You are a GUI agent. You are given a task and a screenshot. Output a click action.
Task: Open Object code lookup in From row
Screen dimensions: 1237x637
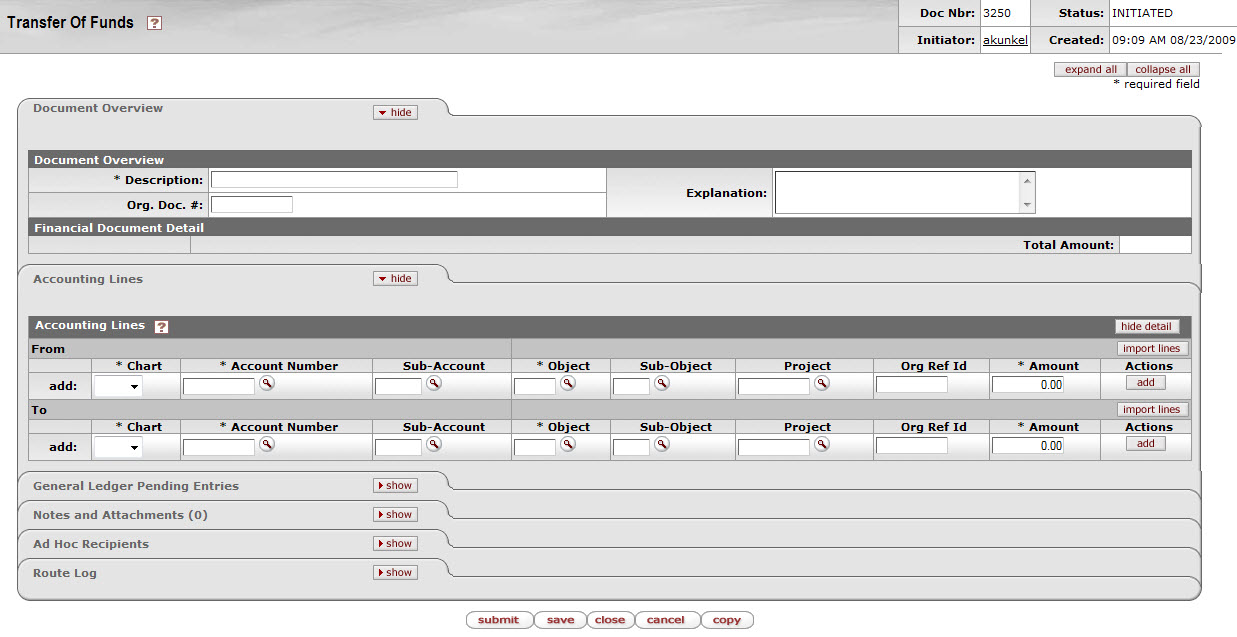(x=567, y=384)
